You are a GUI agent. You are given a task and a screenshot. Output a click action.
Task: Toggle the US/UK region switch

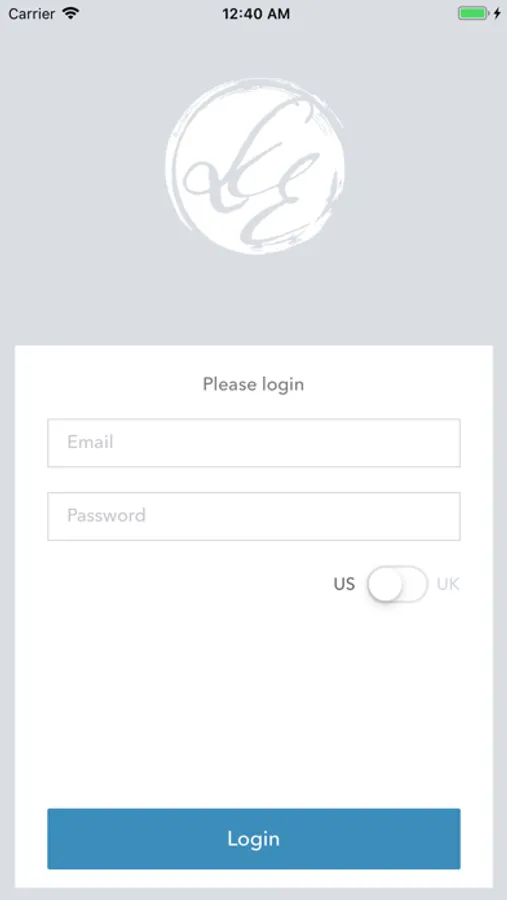point(397,584)
